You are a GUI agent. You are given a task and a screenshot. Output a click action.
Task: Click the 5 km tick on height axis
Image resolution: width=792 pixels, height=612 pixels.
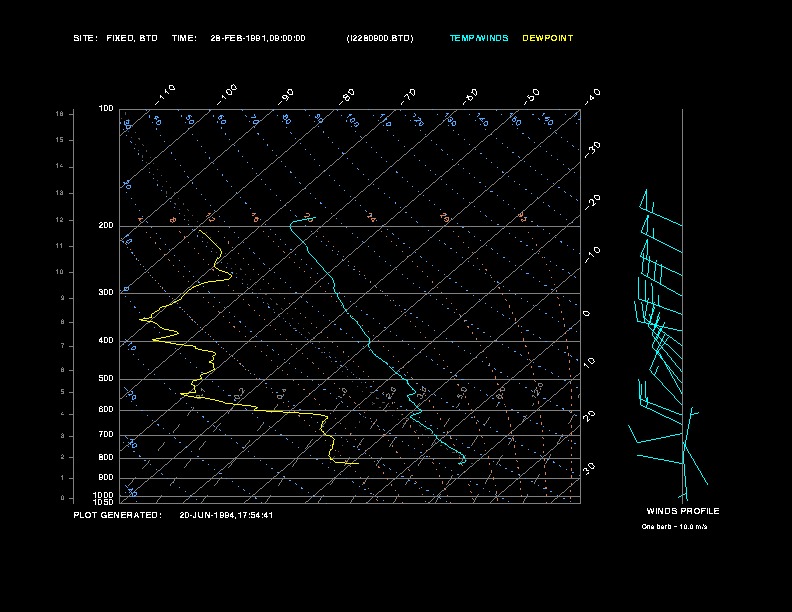coord(63,392)
